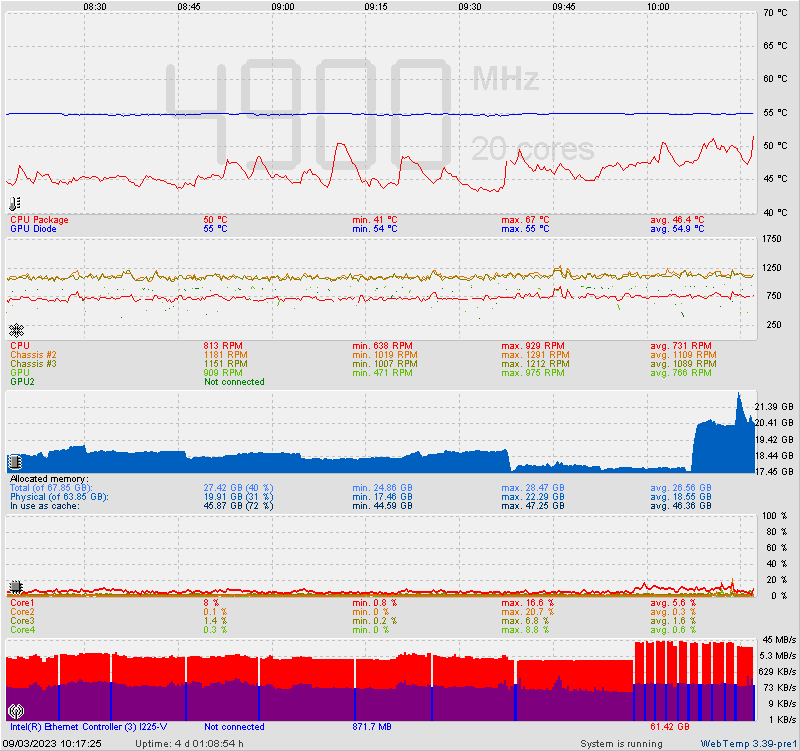This screenshot has width=800, height=751.
Task: Click the network icon in the traffic graph
Action: pyautogui.click(x=15, y=712)
